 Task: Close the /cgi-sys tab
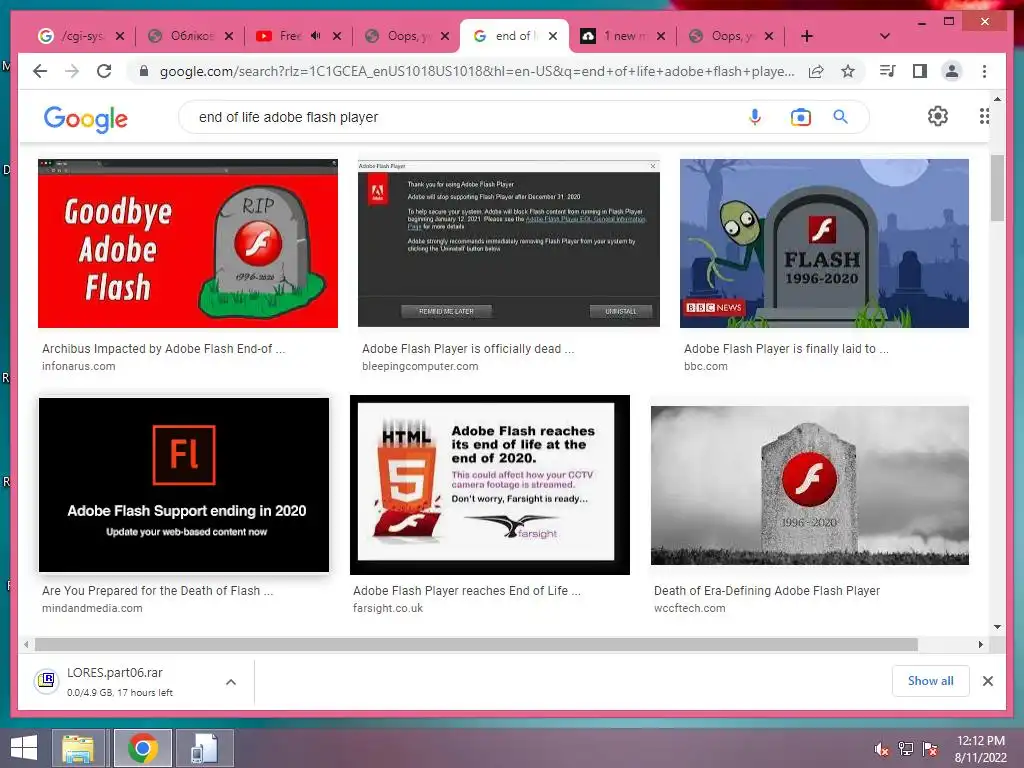tap(120, 36)
